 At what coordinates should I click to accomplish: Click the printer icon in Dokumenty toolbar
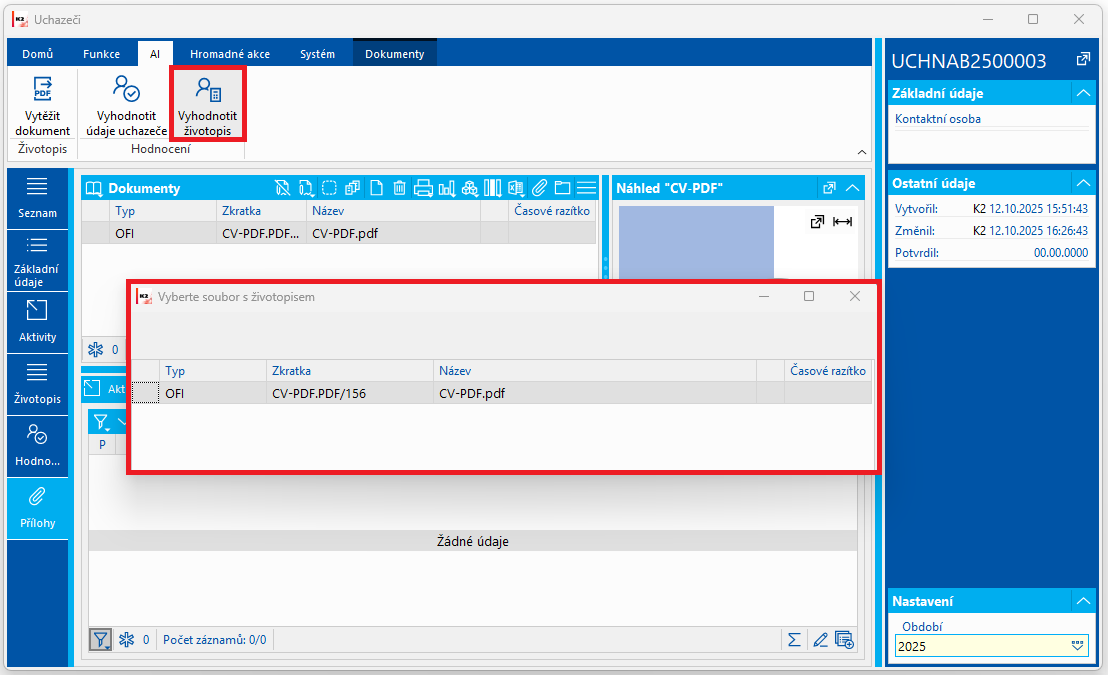(423, 188)
